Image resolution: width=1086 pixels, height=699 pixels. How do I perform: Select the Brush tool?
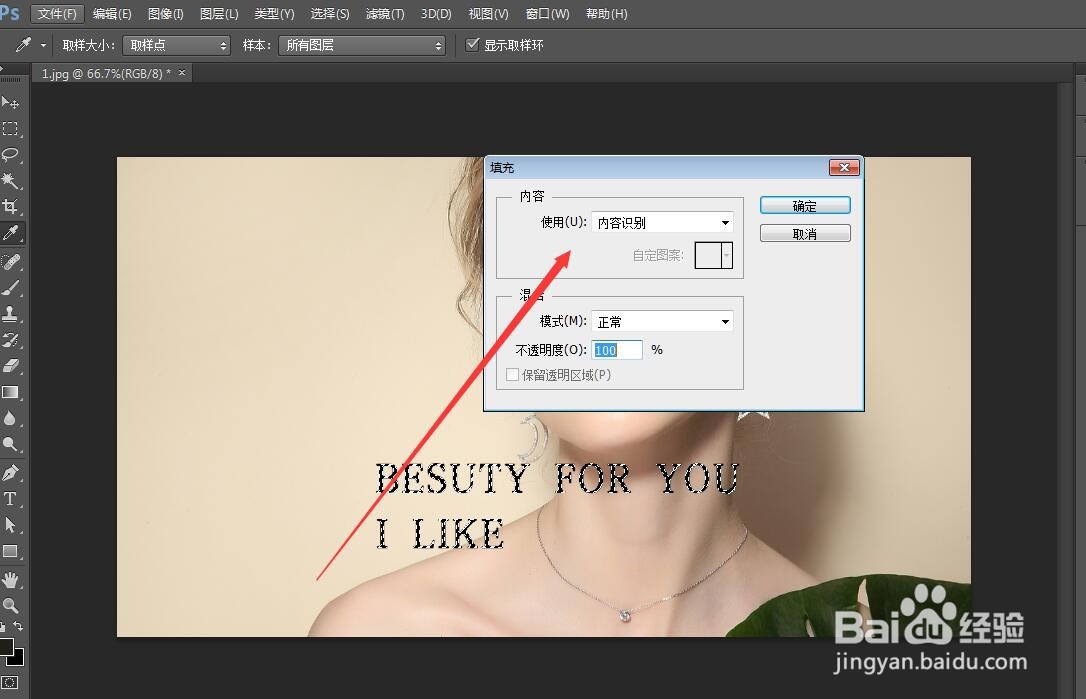10,287
